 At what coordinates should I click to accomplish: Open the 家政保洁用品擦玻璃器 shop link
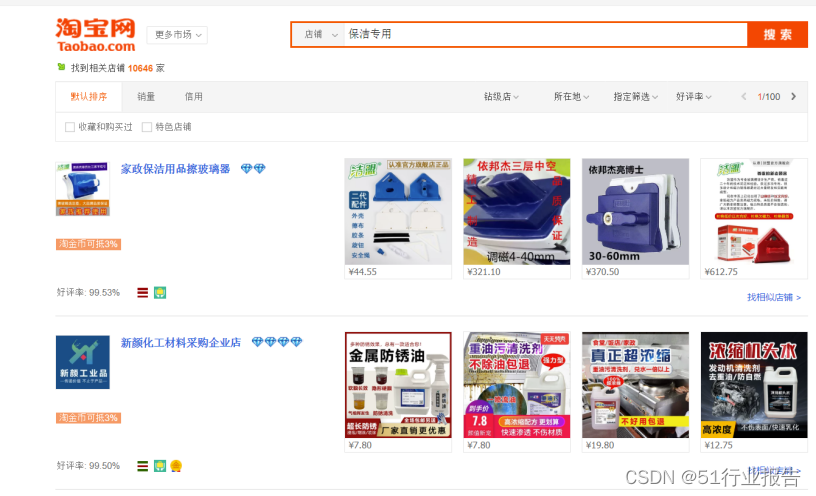click(x=175, y=169)
